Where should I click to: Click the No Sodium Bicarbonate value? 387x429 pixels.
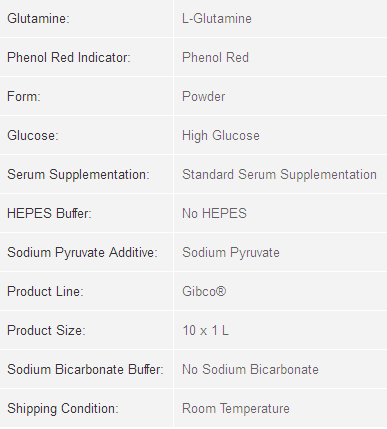[x=250, y=369]
